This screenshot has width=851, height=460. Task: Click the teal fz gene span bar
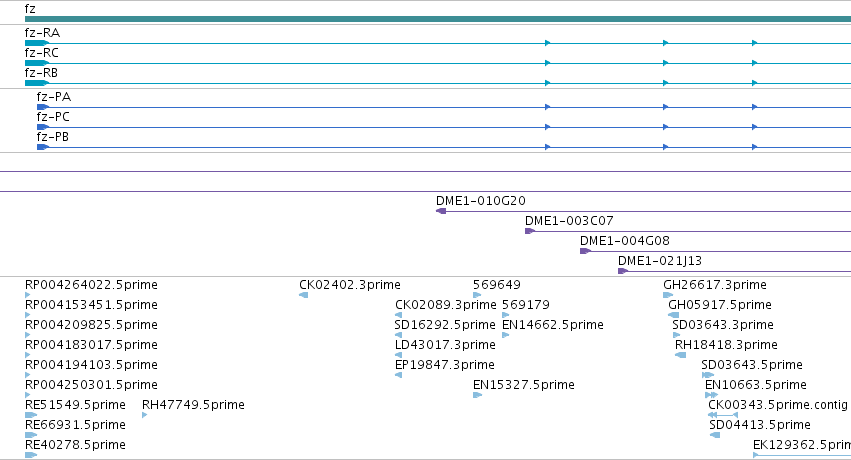click(x=438, y=19)
